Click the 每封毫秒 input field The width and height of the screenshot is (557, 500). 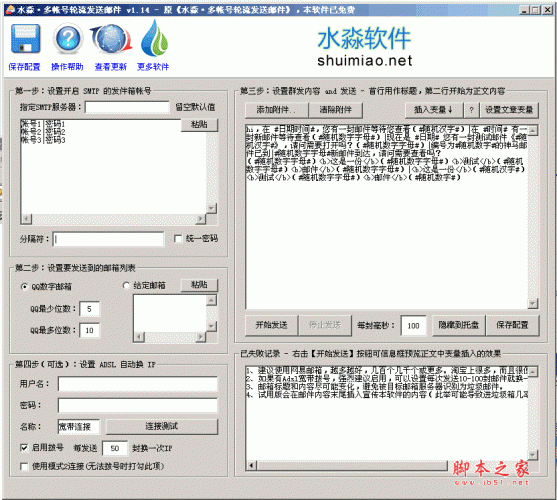[413, 326]
